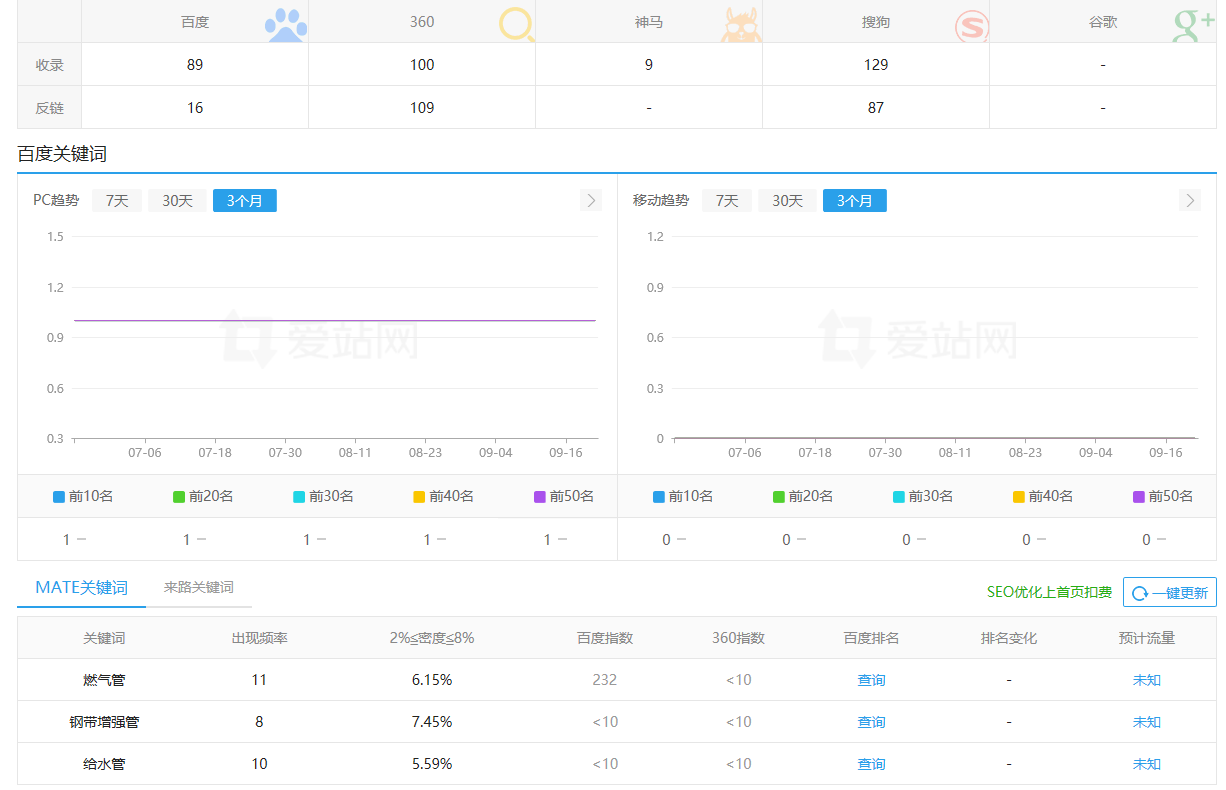Select 3个月 in 移动趋势 chart
Screen dimensions: 1226x790
855,200
